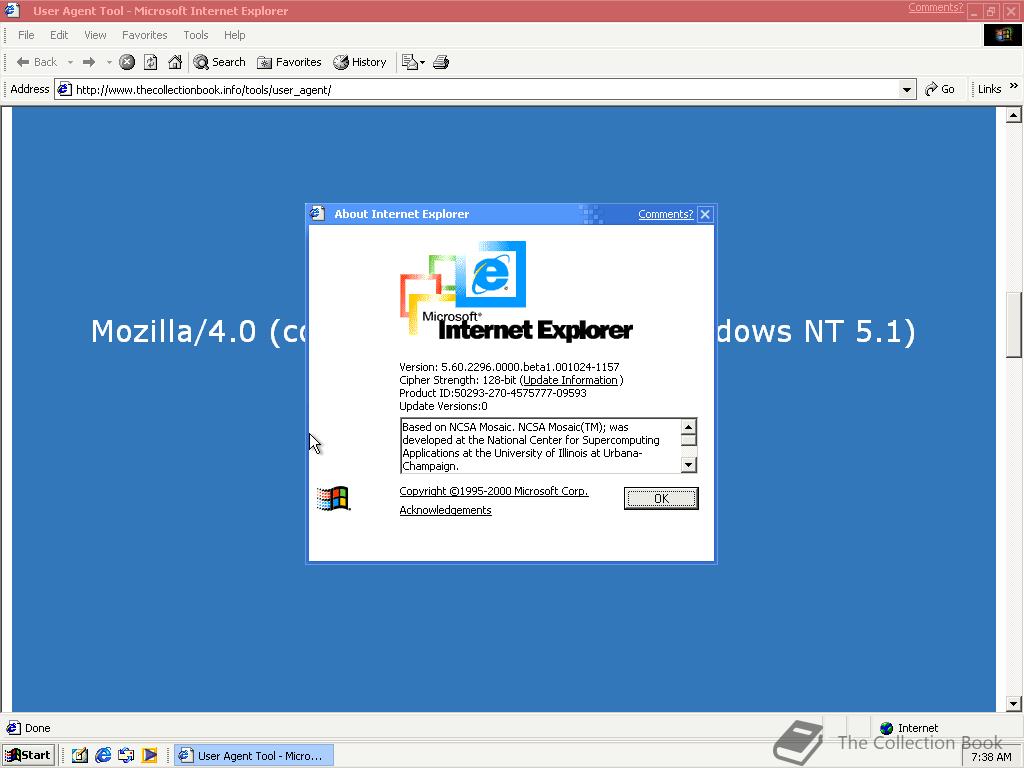Open the Edit menu
Image resolution: width=1024 pixels, height=768 pixels.
[x=59, y=35]
